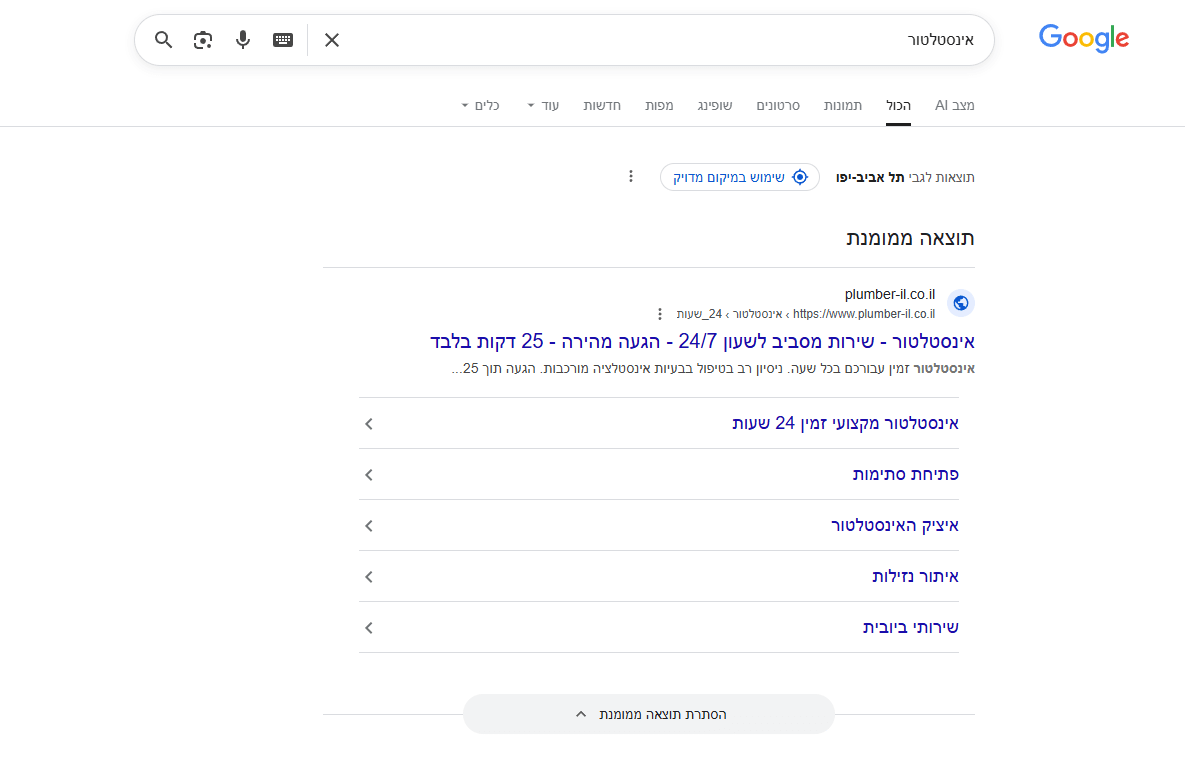This screenshot has width=1185, height=757.
Task: Collapse with 'הסתרת תוצאה ממומנת' button
Action: point(648,714)
